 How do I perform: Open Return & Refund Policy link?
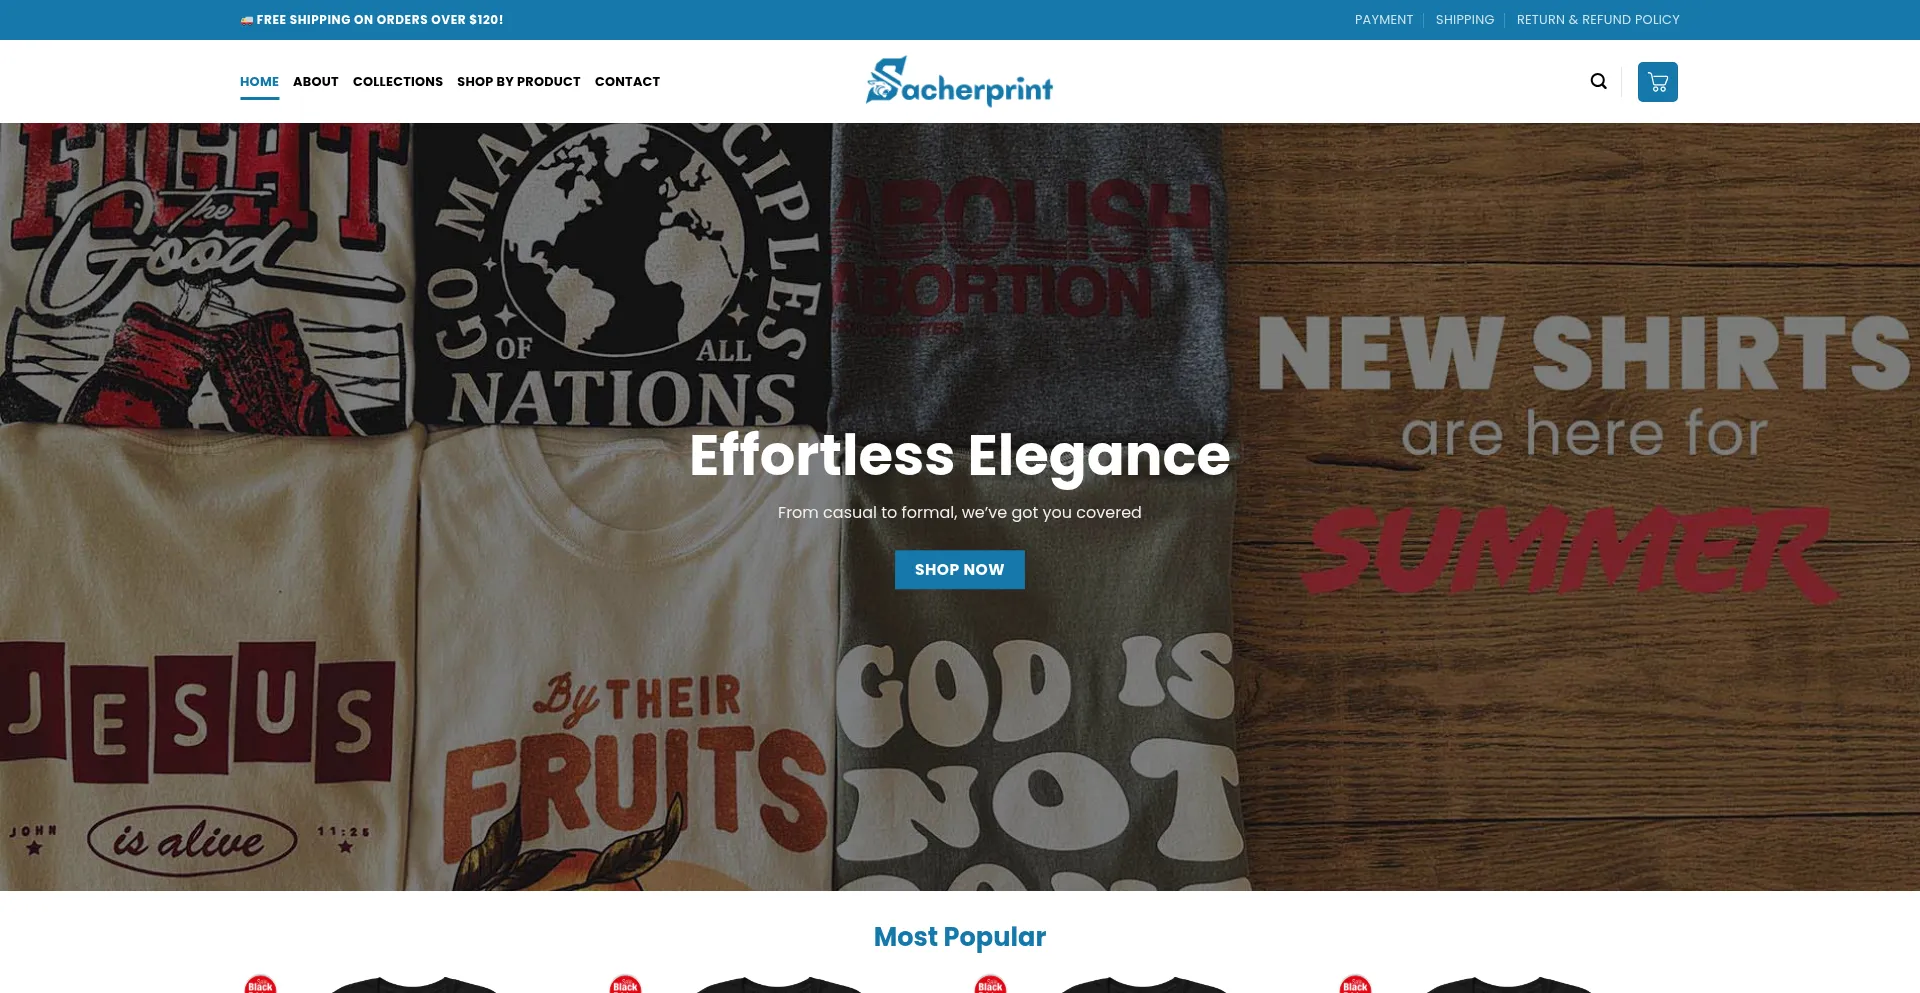pyautogui.click(x=1598, y=20)
